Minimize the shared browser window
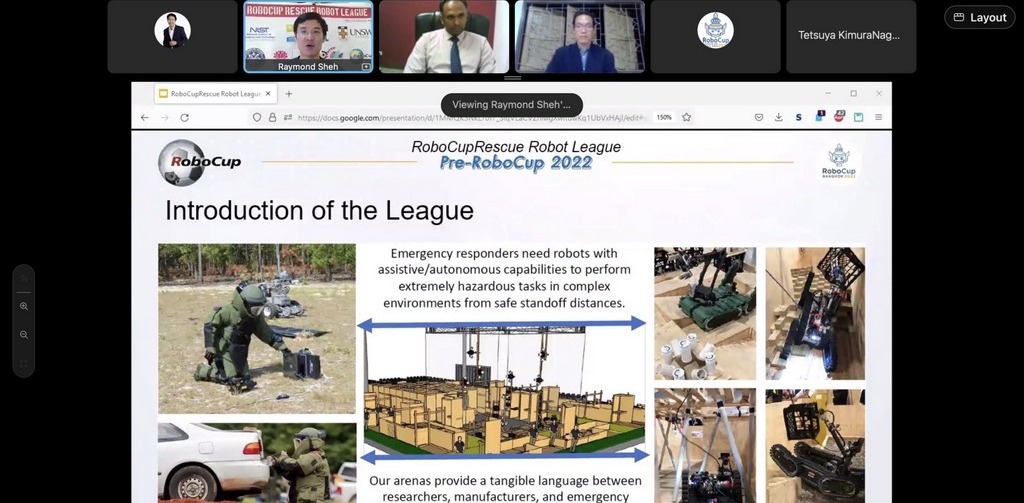Screen dimensions: 1024x503 coord(828,93)
